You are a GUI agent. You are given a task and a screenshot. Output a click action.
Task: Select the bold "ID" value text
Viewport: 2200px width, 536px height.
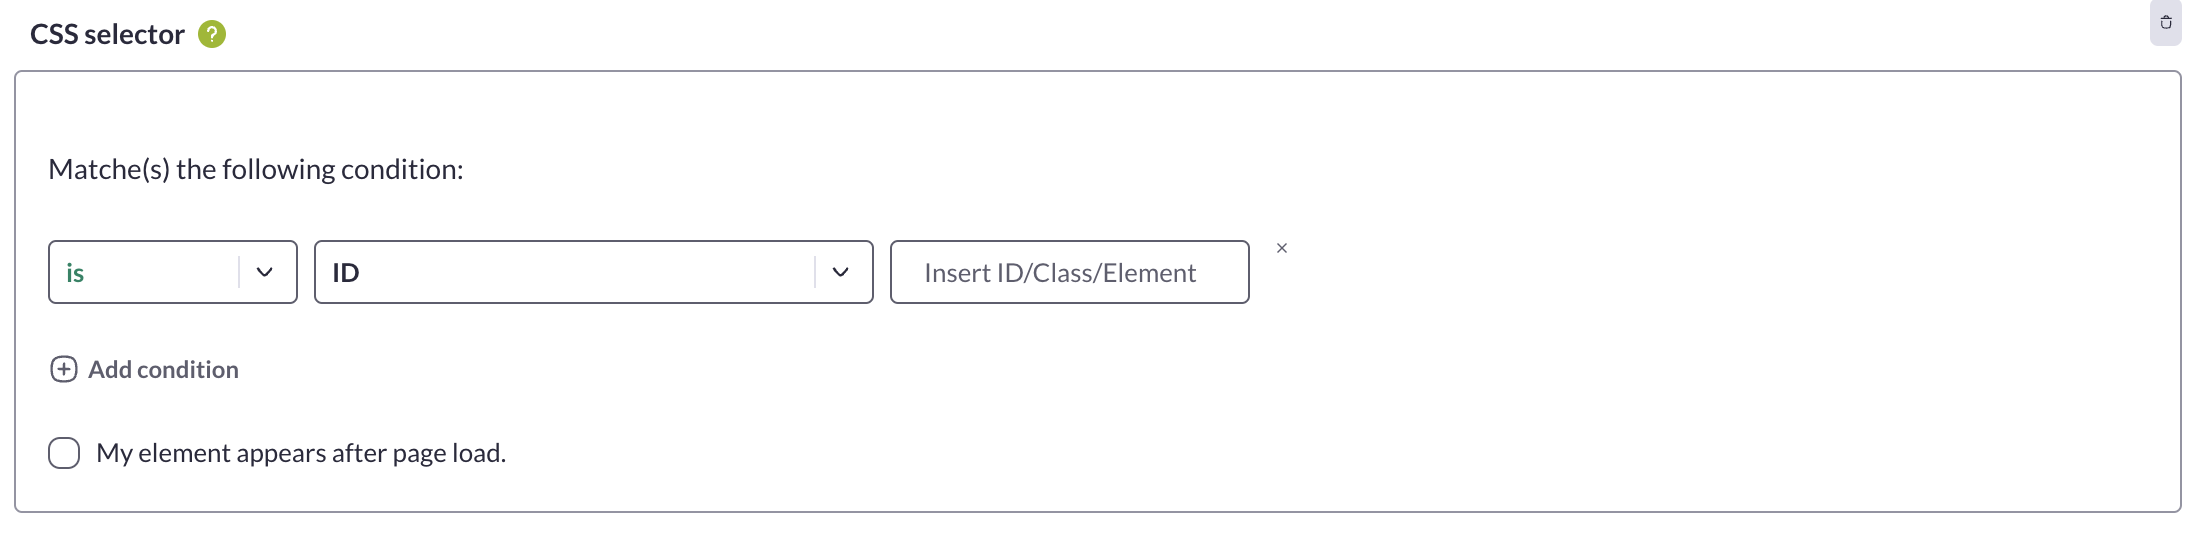click(x=346, y=273)
